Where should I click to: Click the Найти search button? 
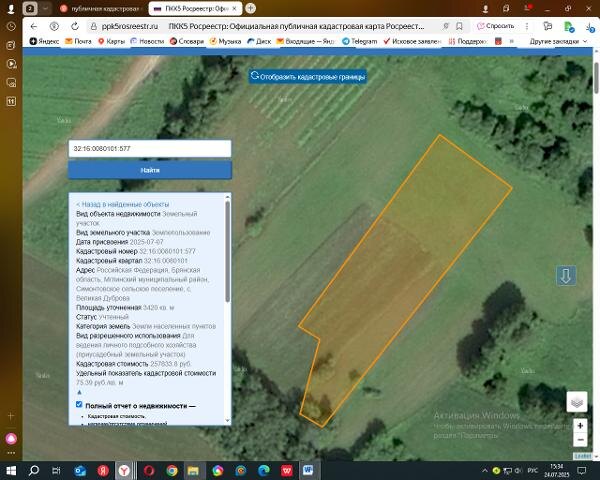(150, 170)
